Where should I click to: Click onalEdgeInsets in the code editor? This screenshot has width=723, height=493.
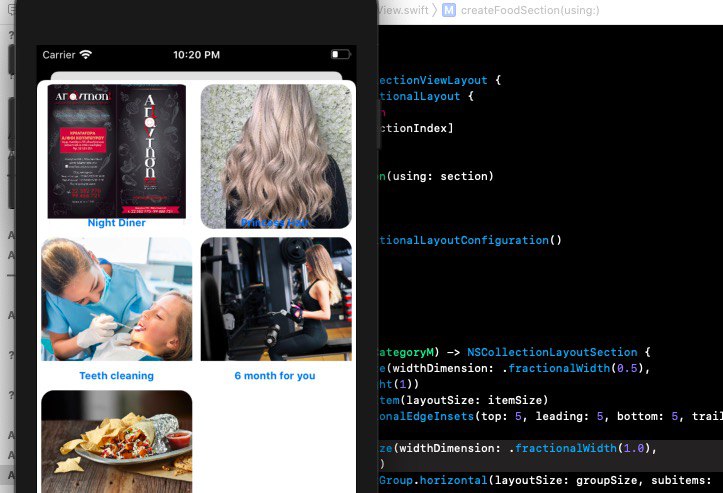(427, 416)
